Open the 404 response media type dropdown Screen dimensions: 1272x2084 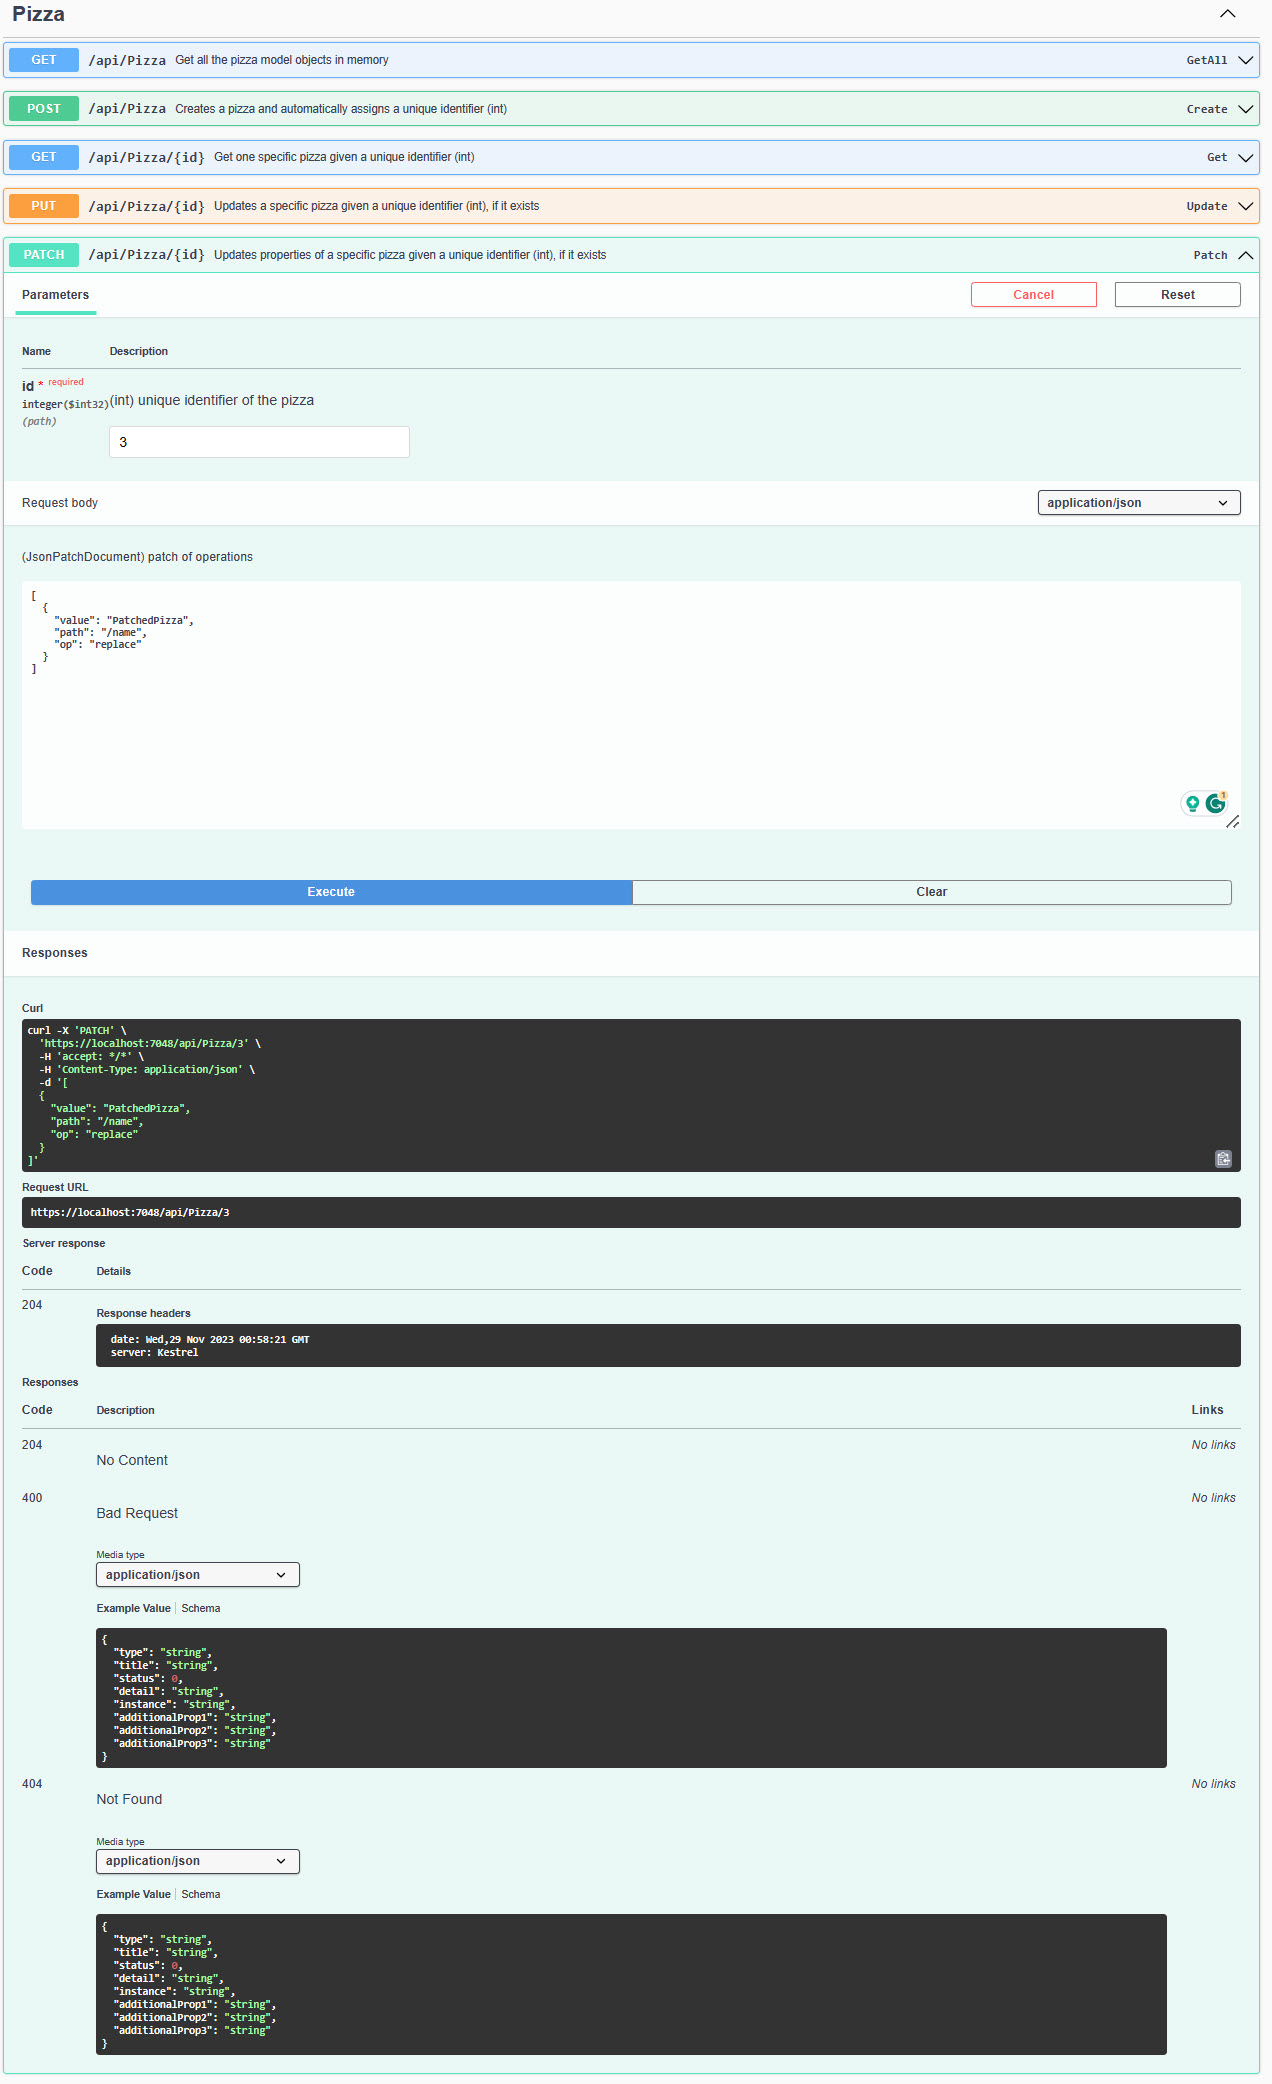point(197,1861)
